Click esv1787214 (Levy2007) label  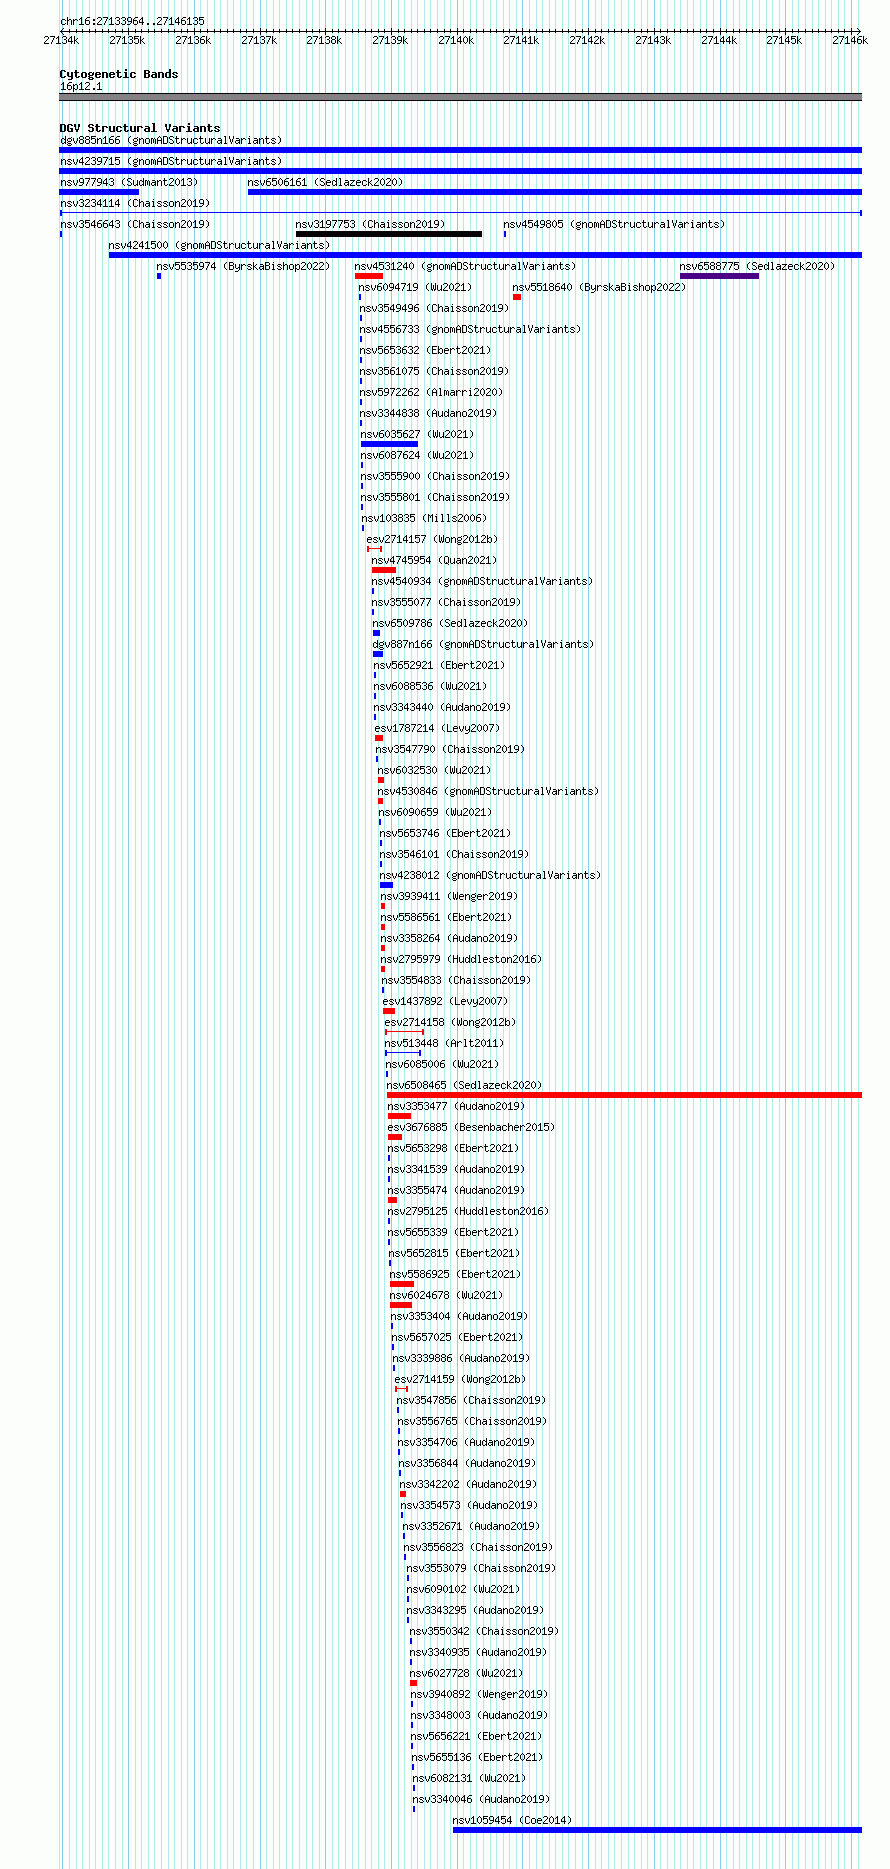click(437, 728)
